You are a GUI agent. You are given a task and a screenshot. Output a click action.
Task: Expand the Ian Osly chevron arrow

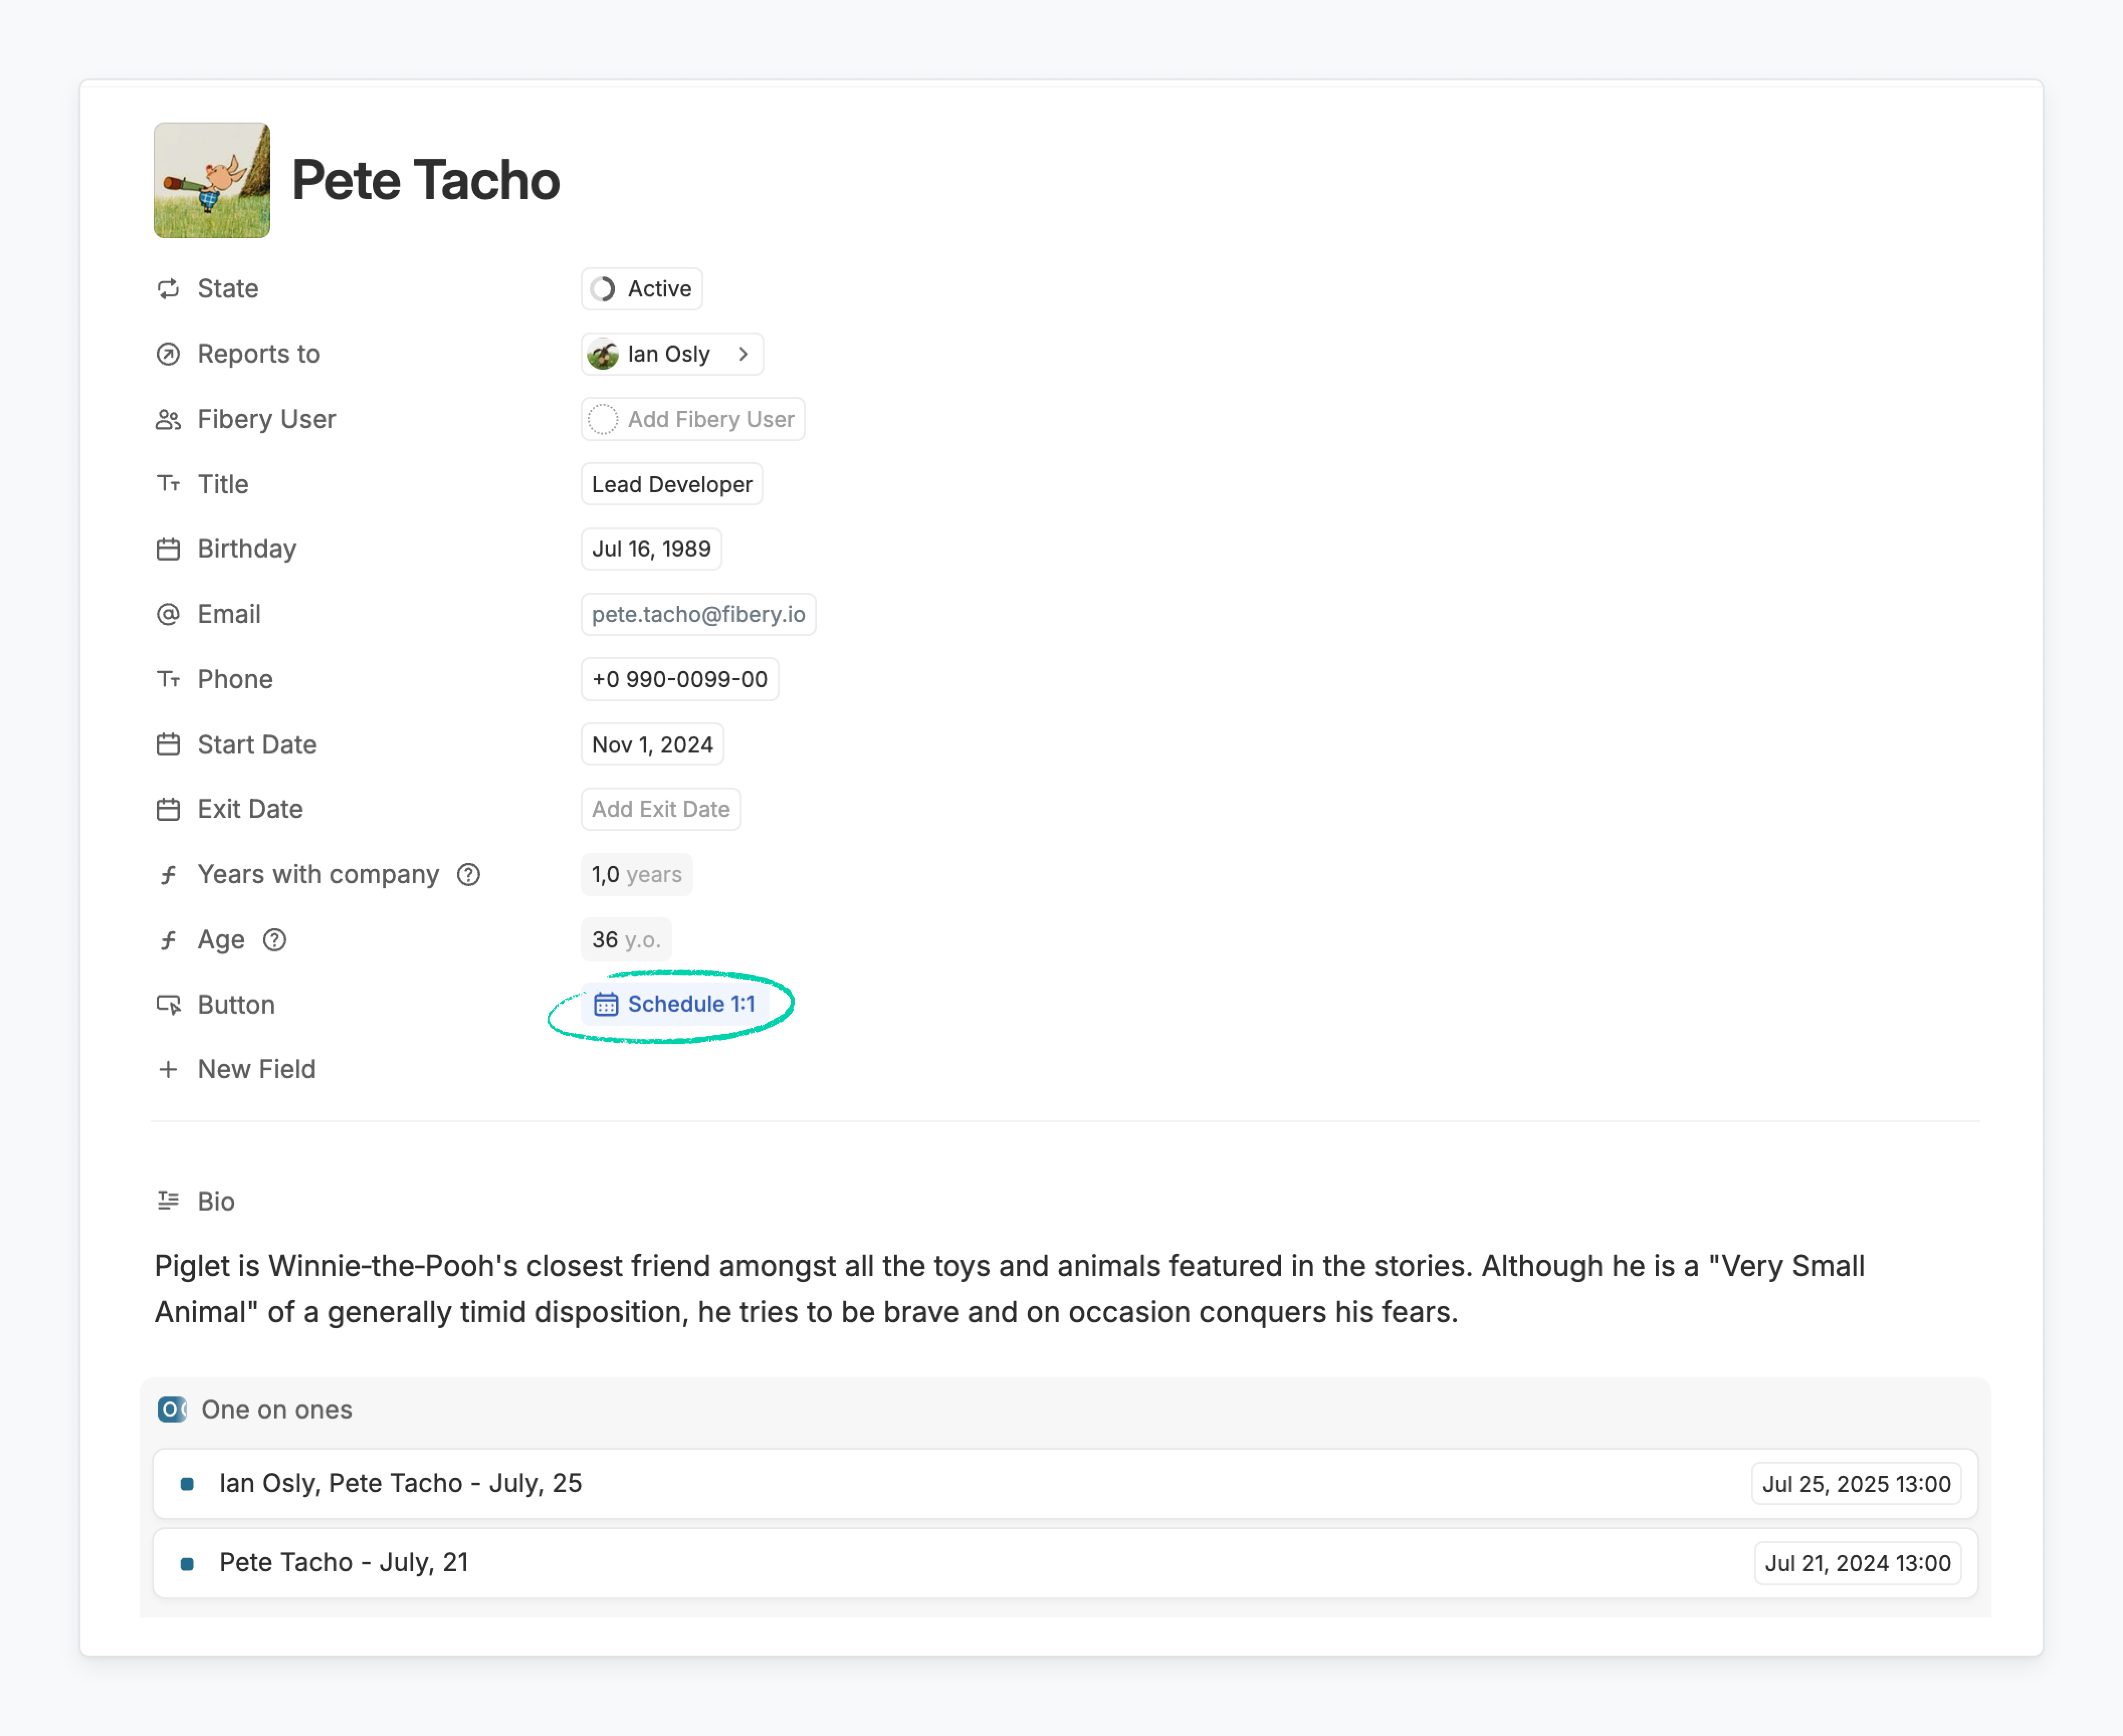(x=743, y=354)
